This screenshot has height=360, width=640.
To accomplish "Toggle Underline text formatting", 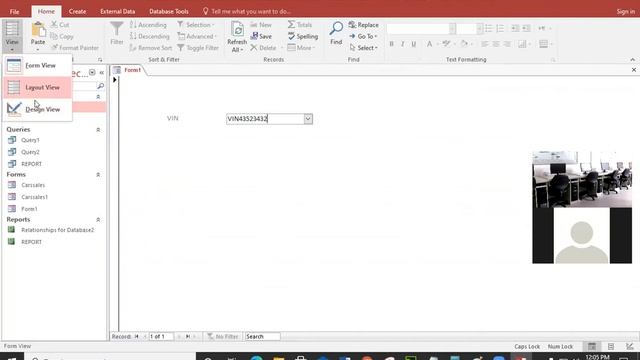I will 413,44.
